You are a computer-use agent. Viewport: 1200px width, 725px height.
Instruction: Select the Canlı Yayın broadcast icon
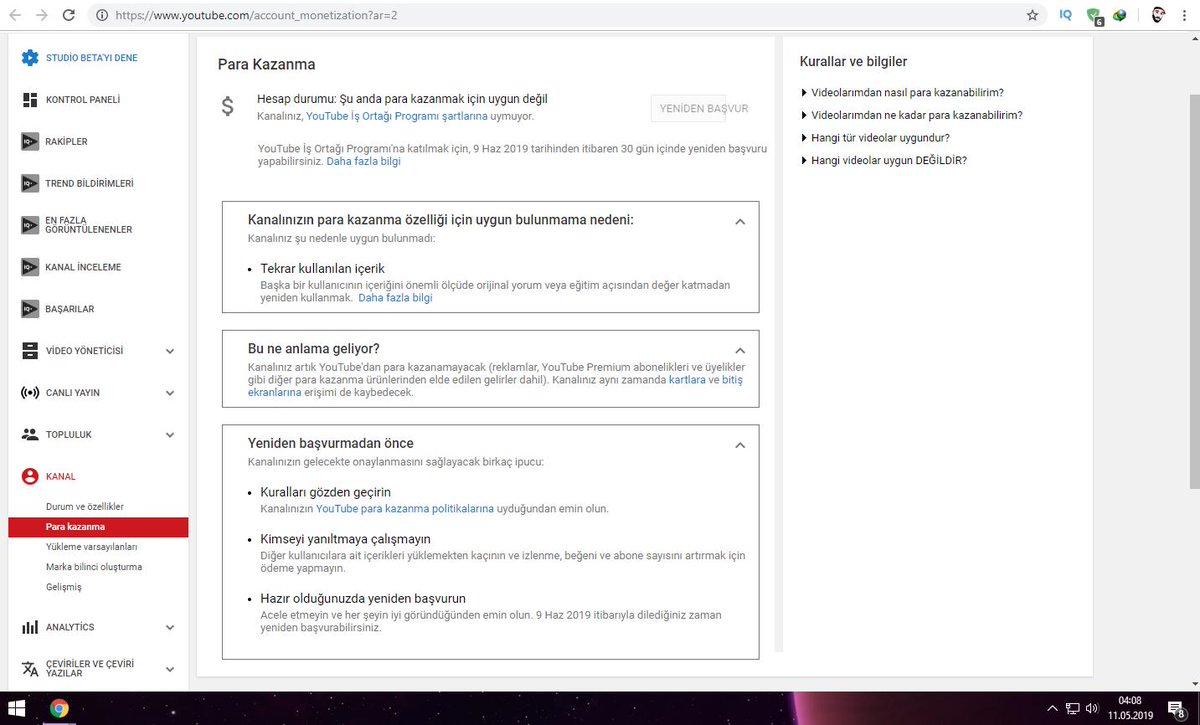click(x=30, y=393)
